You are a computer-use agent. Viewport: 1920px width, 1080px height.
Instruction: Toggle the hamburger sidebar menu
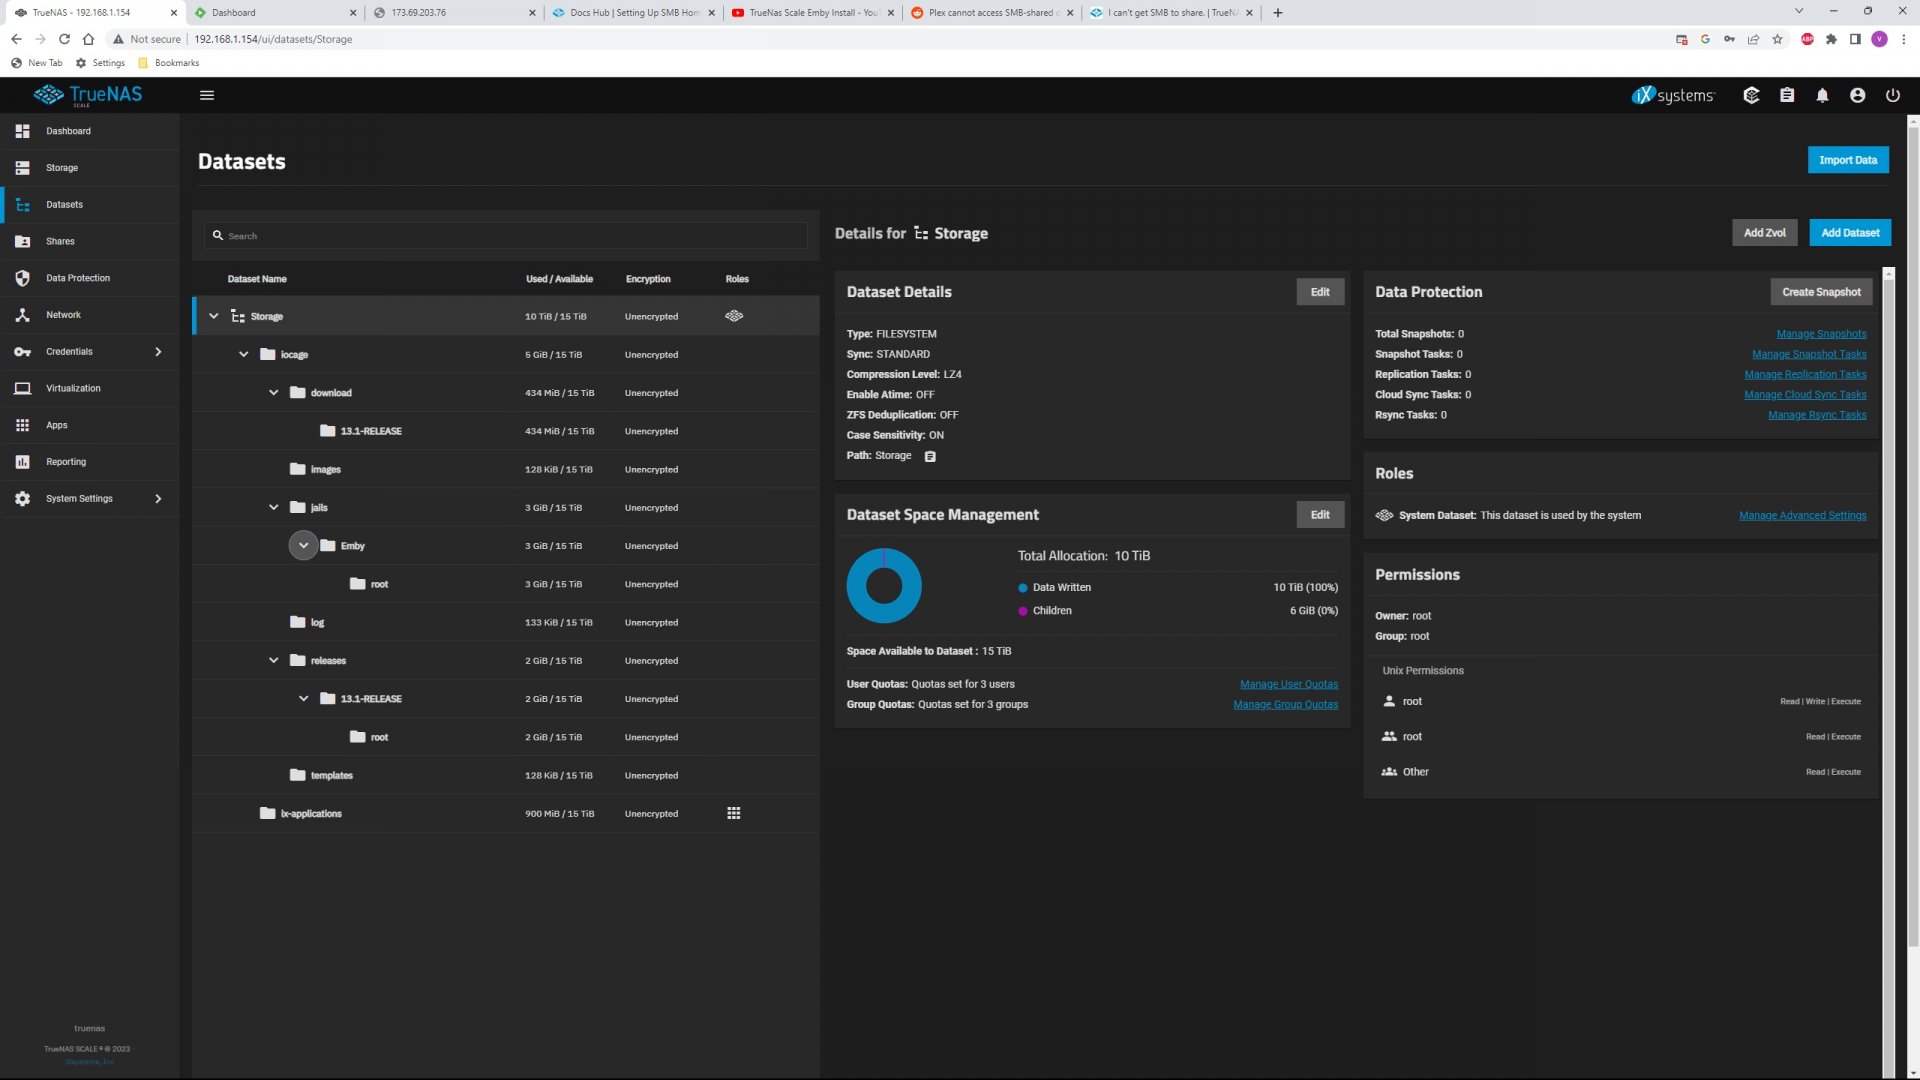tap(207, 95)
